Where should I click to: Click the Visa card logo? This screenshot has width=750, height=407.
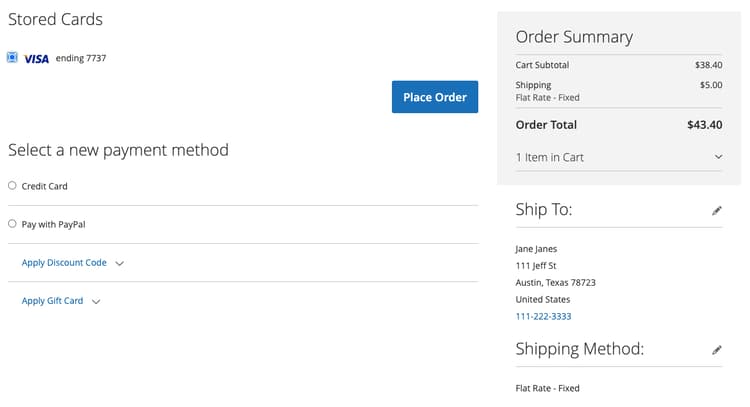36,59
